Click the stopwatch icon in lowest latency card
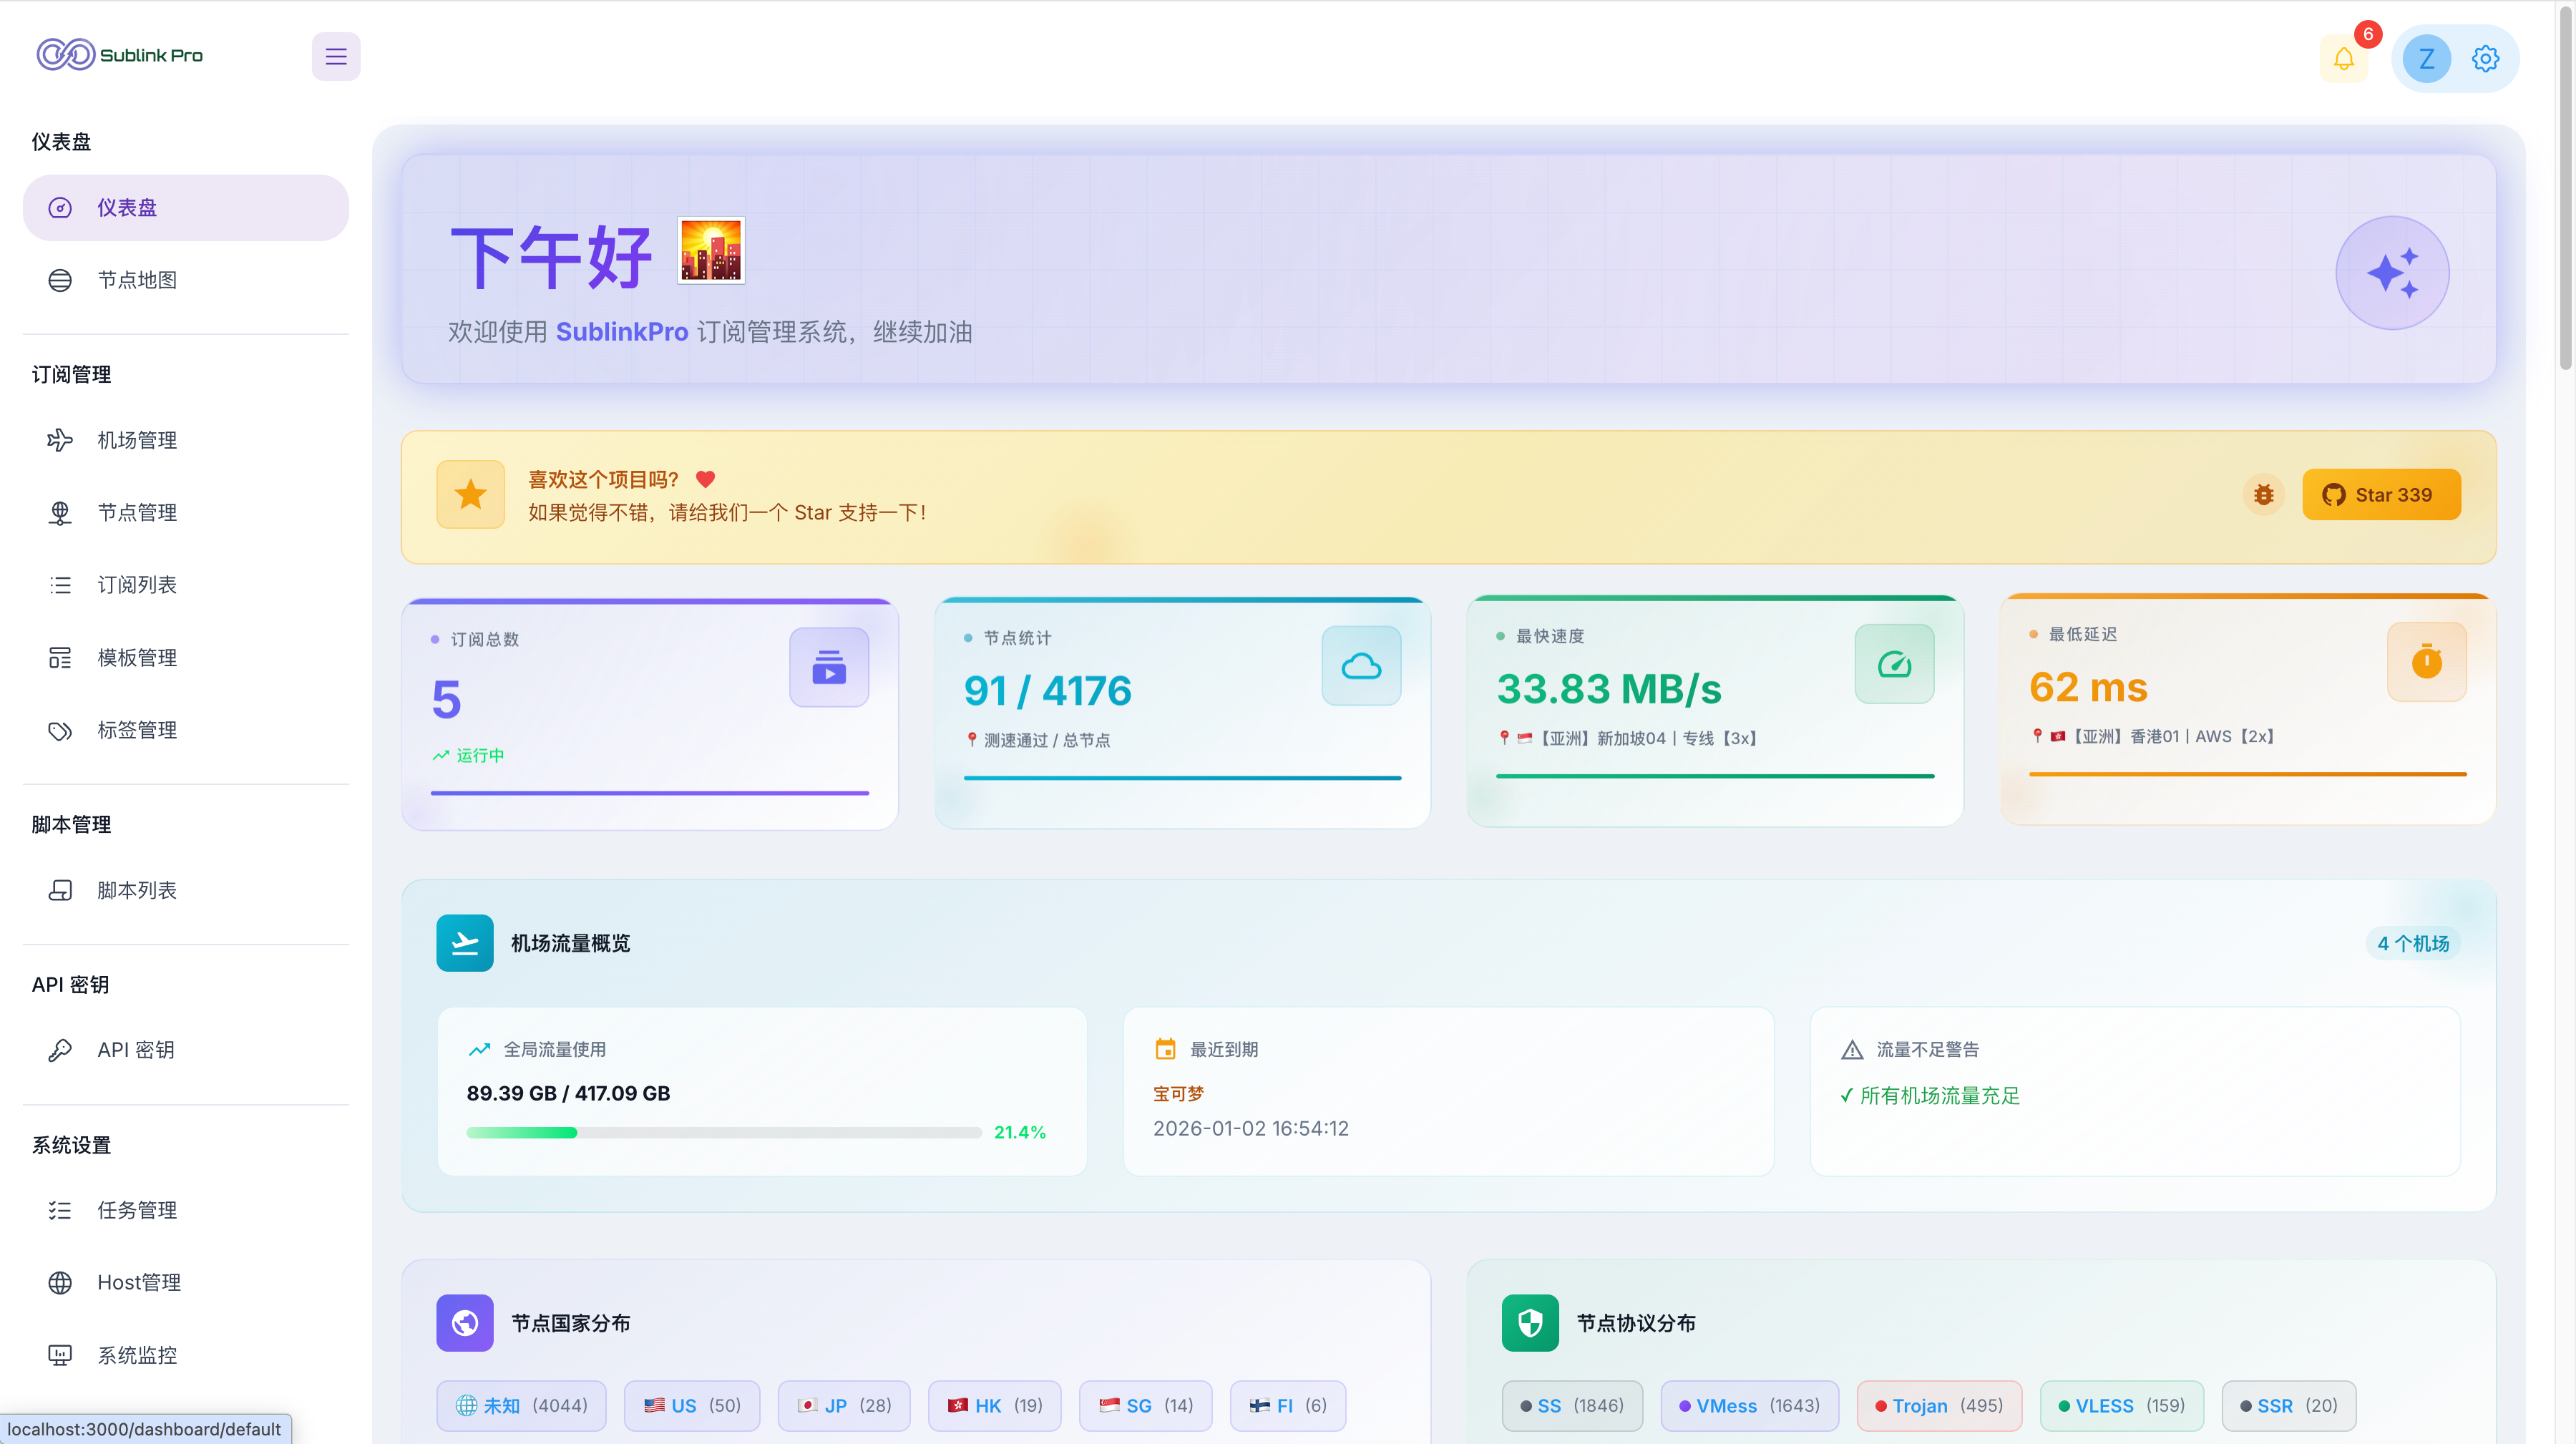This screenshot has height=1444, width=2576. coord(2426,662)
